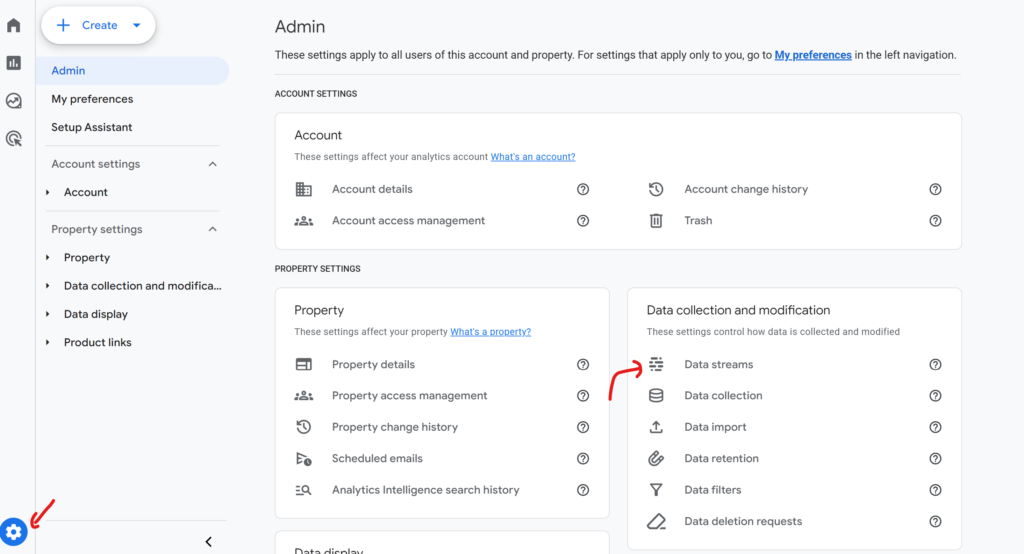This screenshot has height=554, width=1024.
Task: Click the Trash bin icon
Action: pyautogui.click(x=656, y=221)
